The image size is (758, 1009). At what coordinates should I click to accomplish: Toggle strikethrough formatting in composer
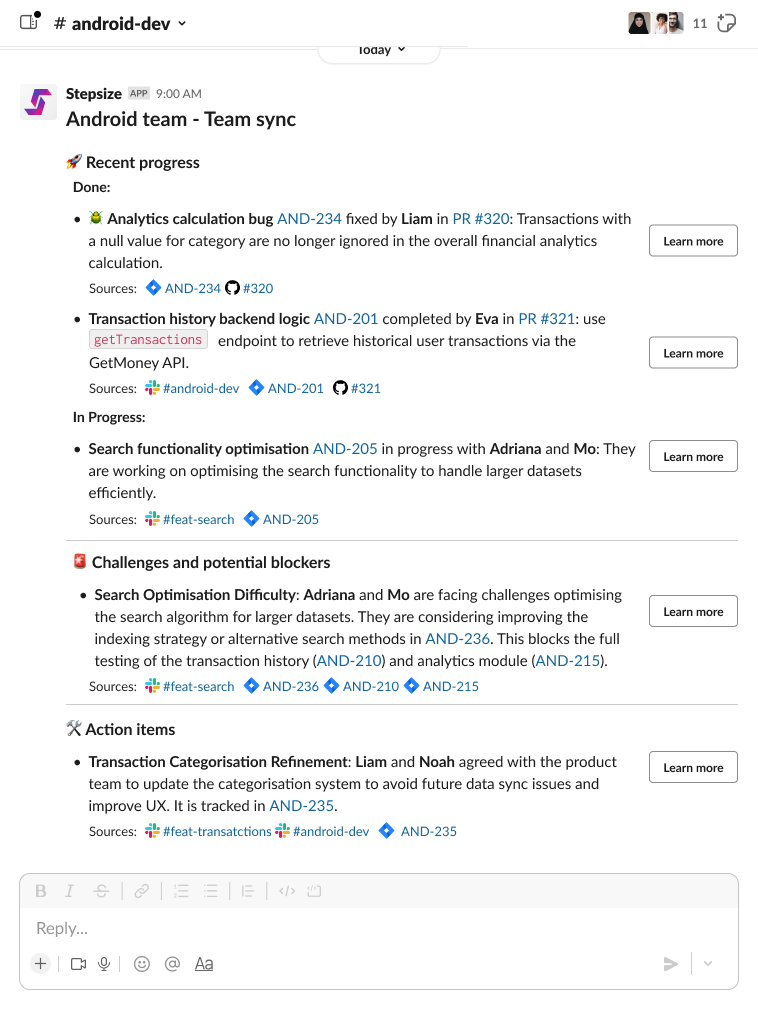pyautogui.click(x=101, y=891)
